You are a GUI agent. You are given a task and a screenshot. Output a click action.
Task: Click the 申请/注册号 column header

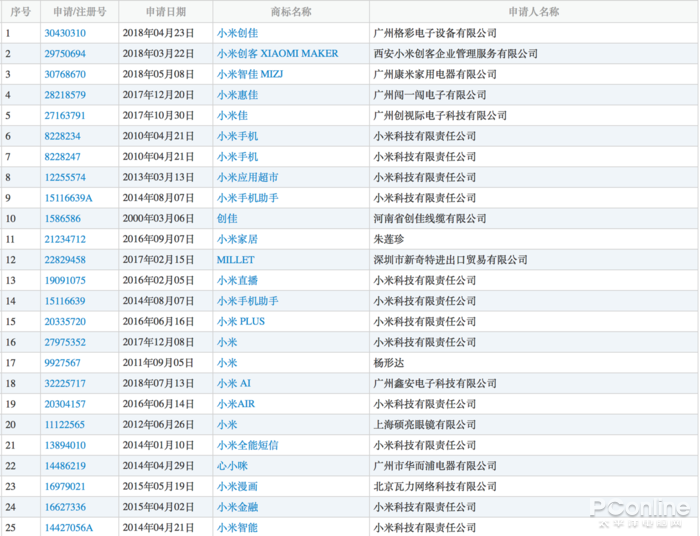coord(79,12)
